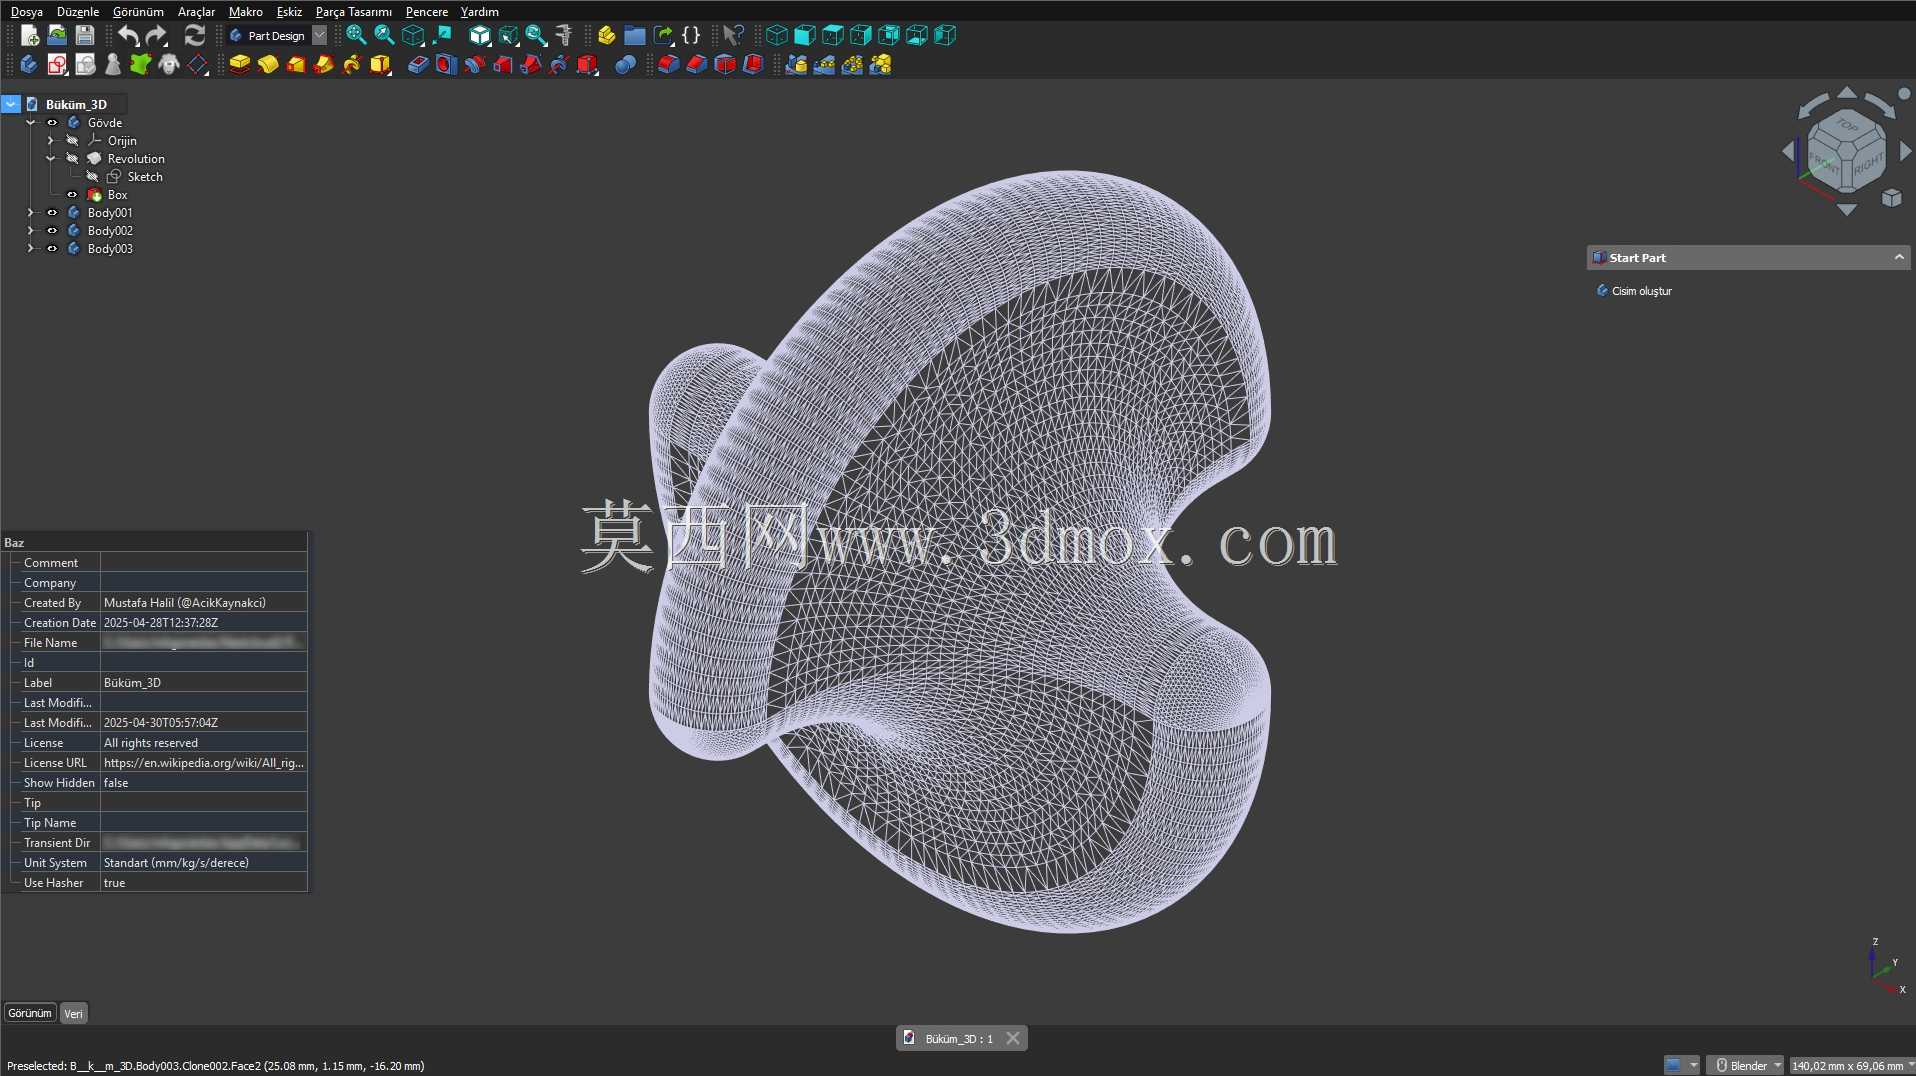Create a new sketch using the toolbar
The width and height of the screenshot is (1916, 1076).
[57, 65]
